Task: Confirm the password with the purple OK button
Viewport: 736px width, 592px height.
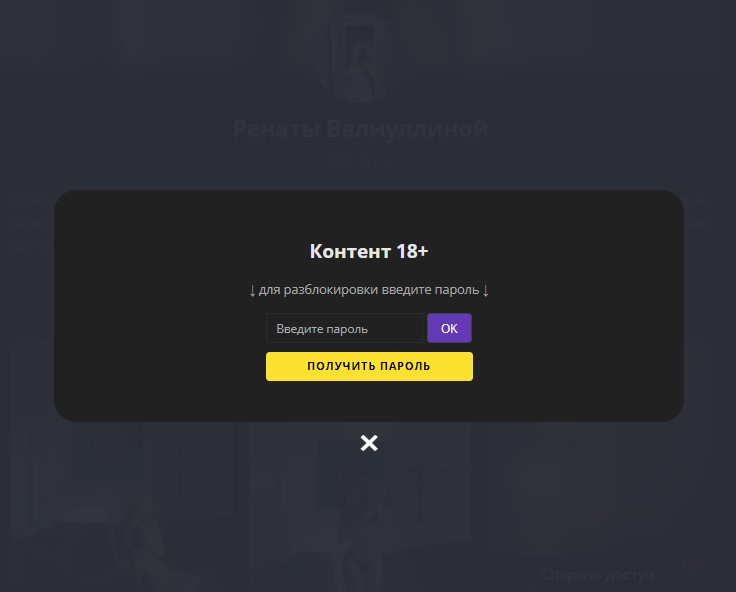Action: click(x=449, y=328)
